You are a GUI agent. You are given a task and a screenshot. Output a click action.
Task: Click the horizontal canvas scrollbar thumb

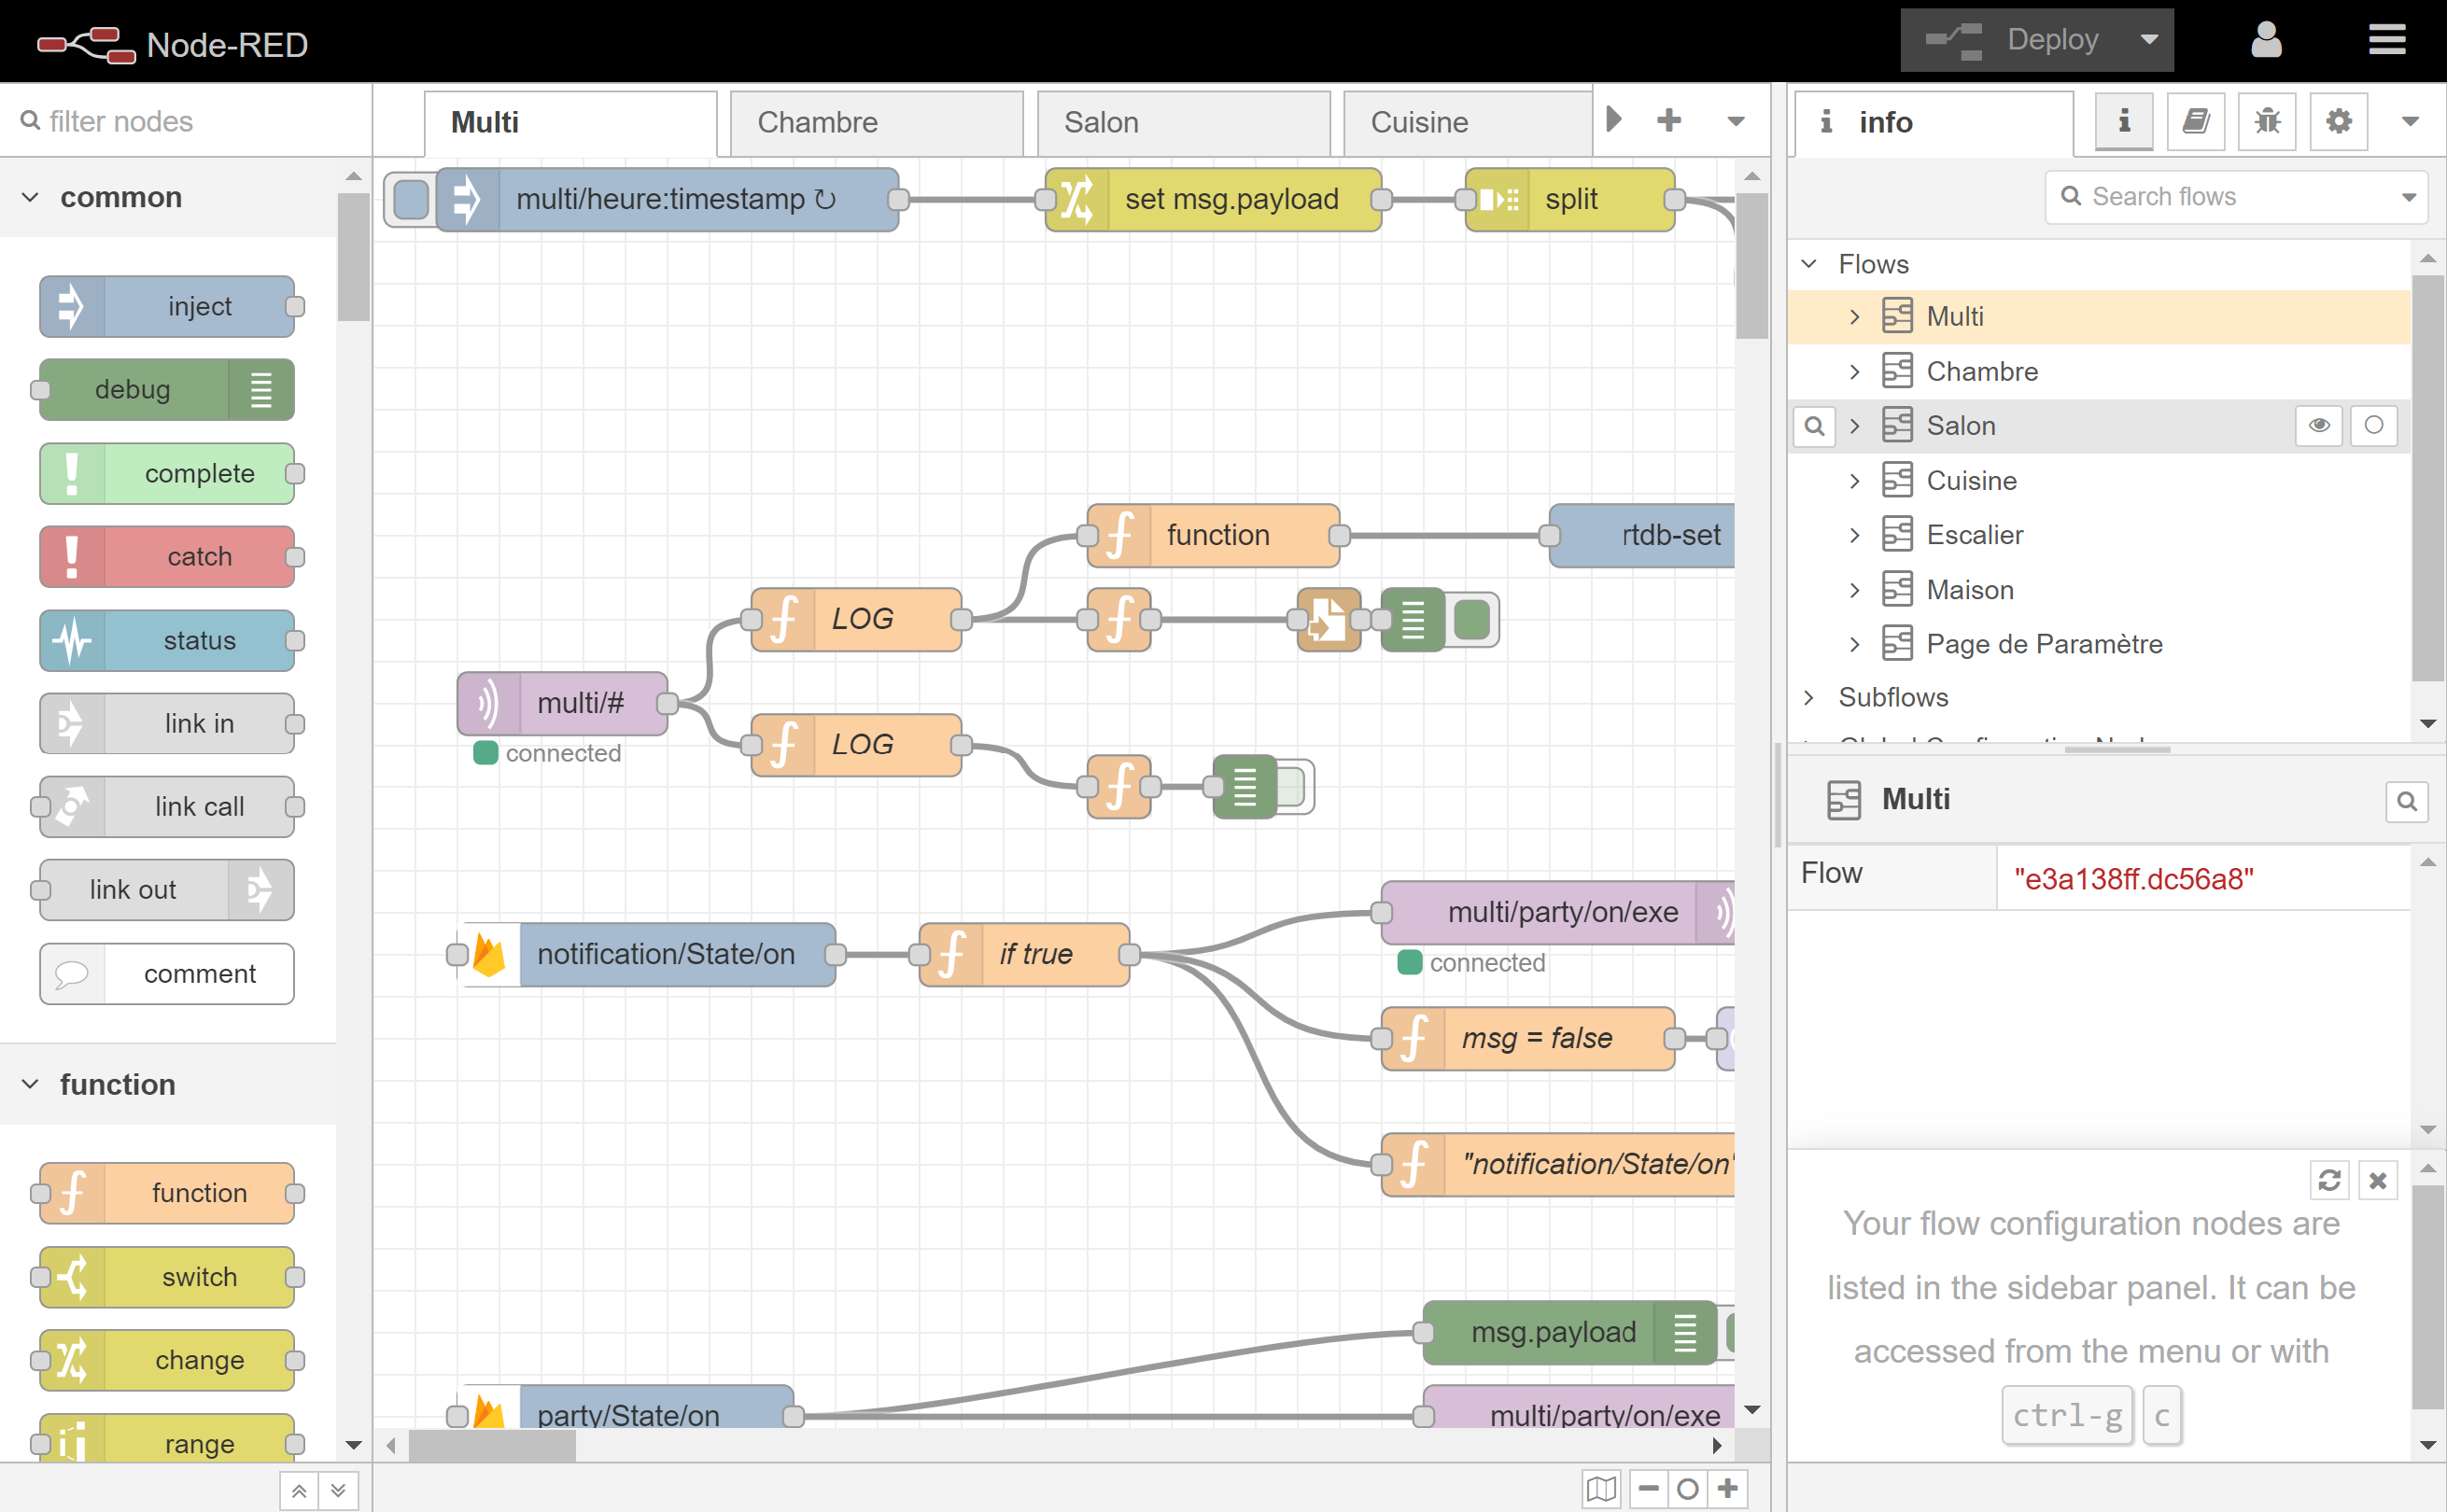coord(491,1445)
